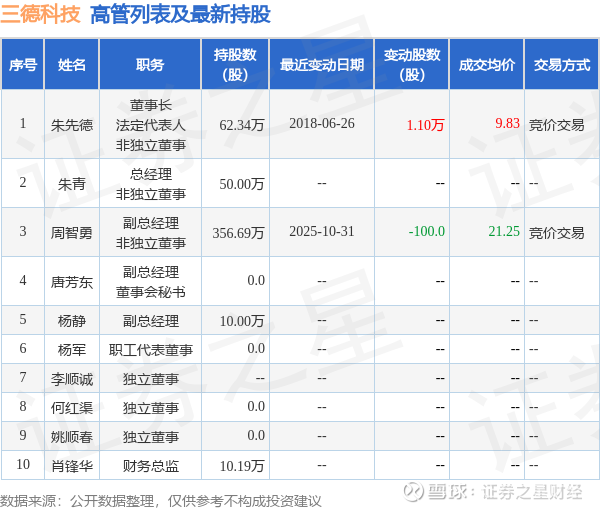This screenshot has width=600, height=510.
Task: Select the 持股数(股) column header
Action: pyautogui.click(x=235, y=65)
